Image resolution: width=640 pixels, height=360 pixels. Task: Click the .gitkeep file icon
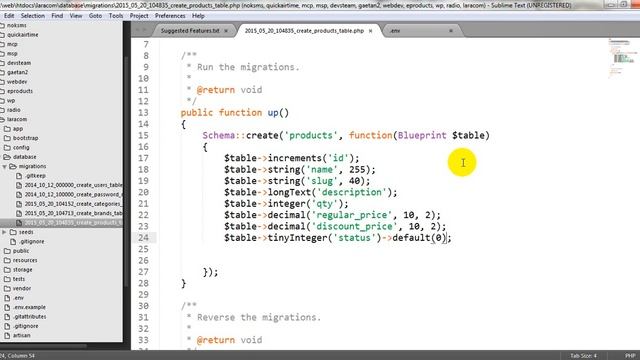[19, 176]
